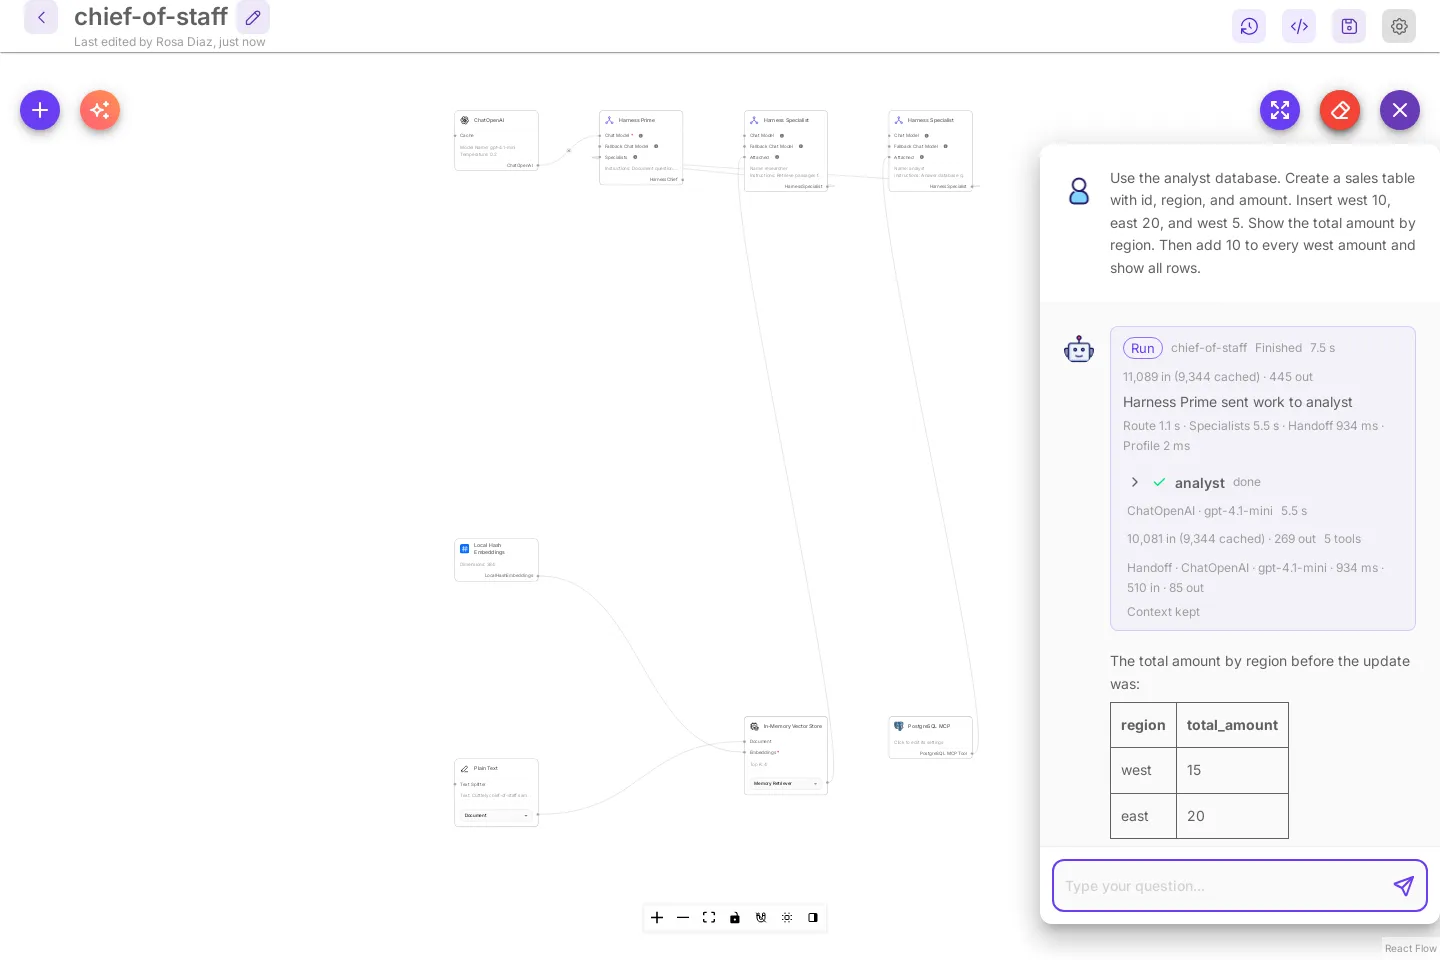The image size is (1440, 960).
Task: Open the Memory Retriever output dropdown
Action: 786,783
